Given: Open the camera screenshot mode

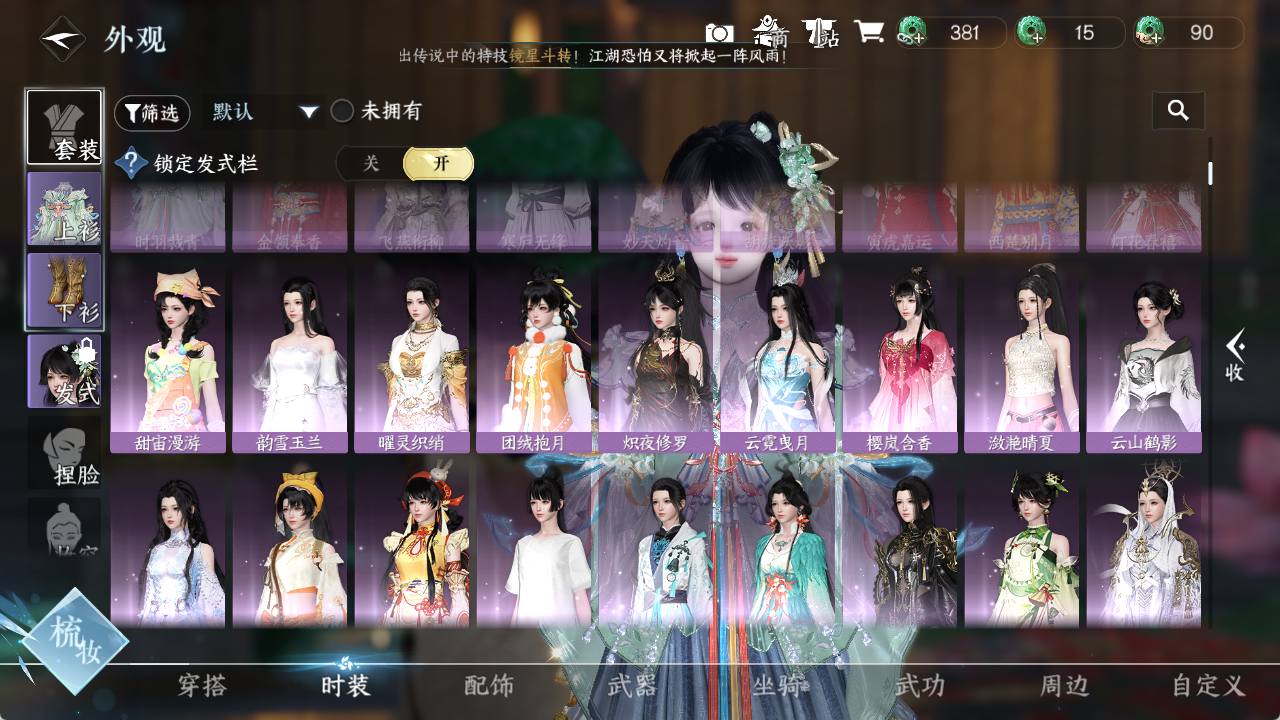Looking at the screenshot, I should (719, 33).
